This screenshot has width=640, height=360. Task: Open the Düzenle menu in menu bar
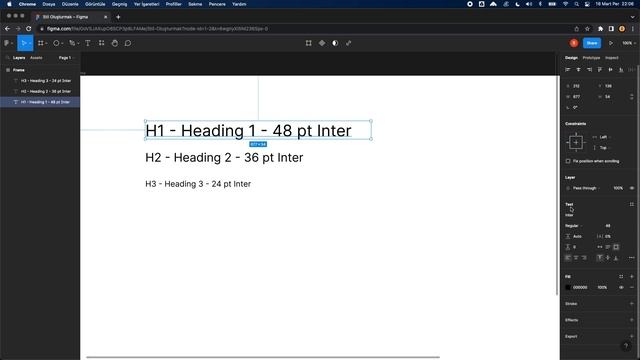(70, 4)
